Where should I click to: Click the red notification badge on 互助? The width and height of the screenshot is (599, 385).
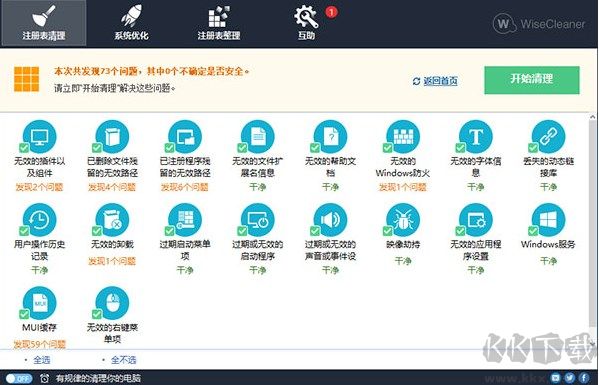(x=331, y=12)
